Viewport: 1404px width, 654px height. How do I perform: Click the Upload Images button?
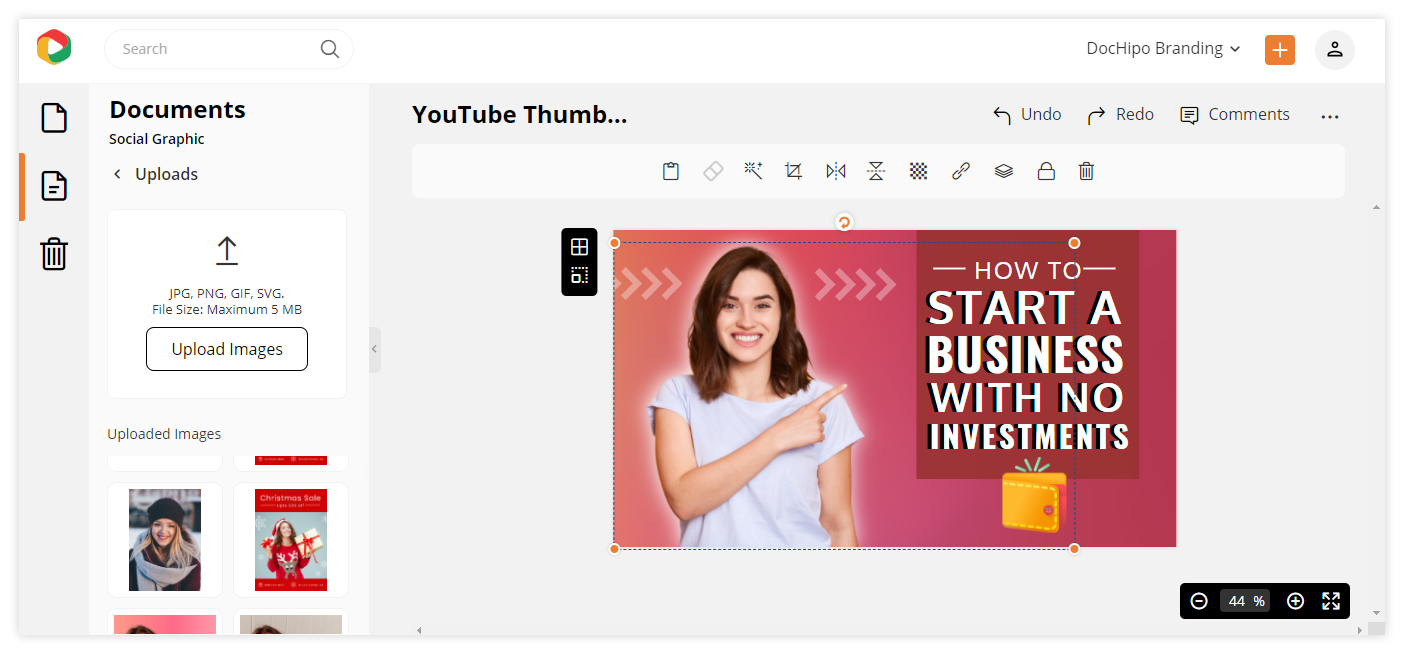(x=227, y=349)
